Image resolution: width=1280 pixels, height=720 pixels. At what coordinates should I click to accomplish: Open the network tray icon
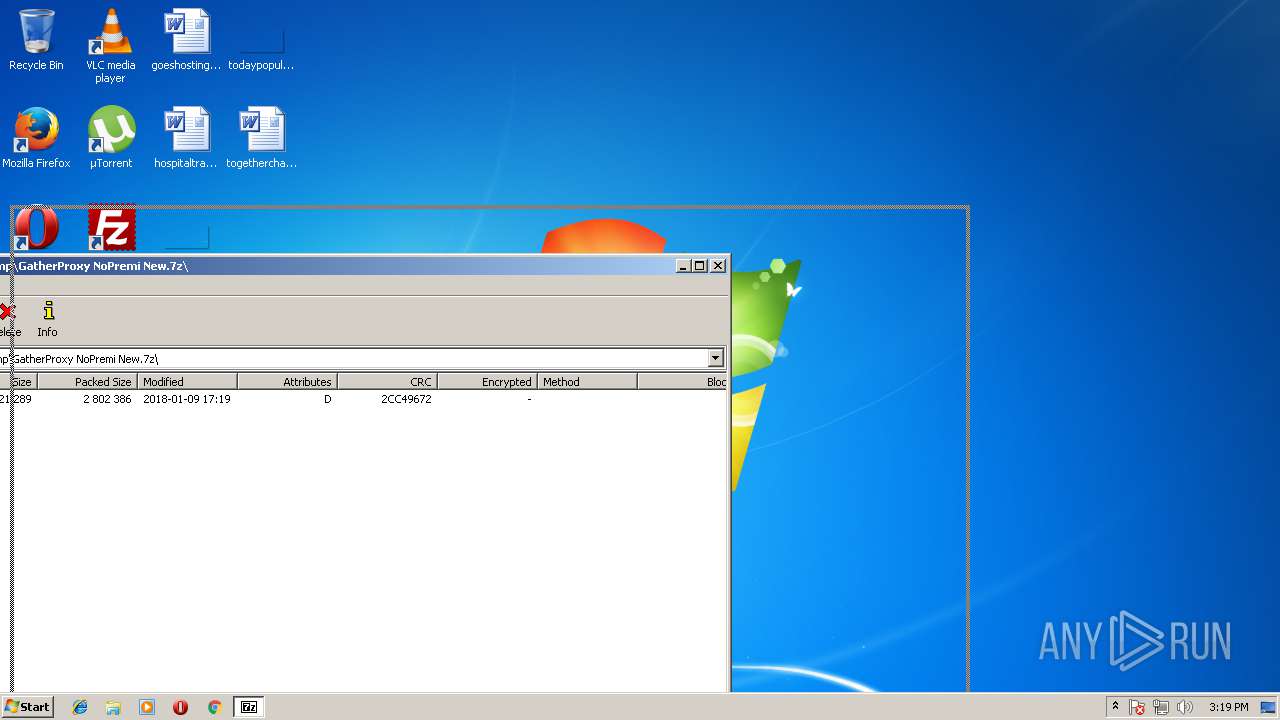tap(1161, 707)
